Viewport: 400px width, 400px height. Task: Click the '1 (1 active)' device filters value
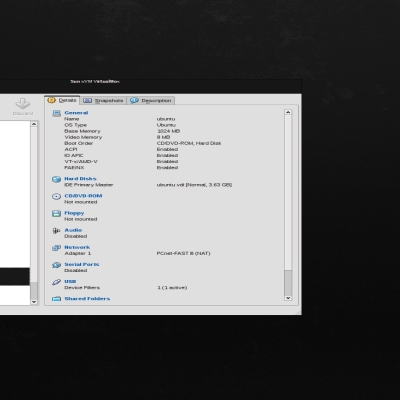pyautogui.click(x=172, y=287)
